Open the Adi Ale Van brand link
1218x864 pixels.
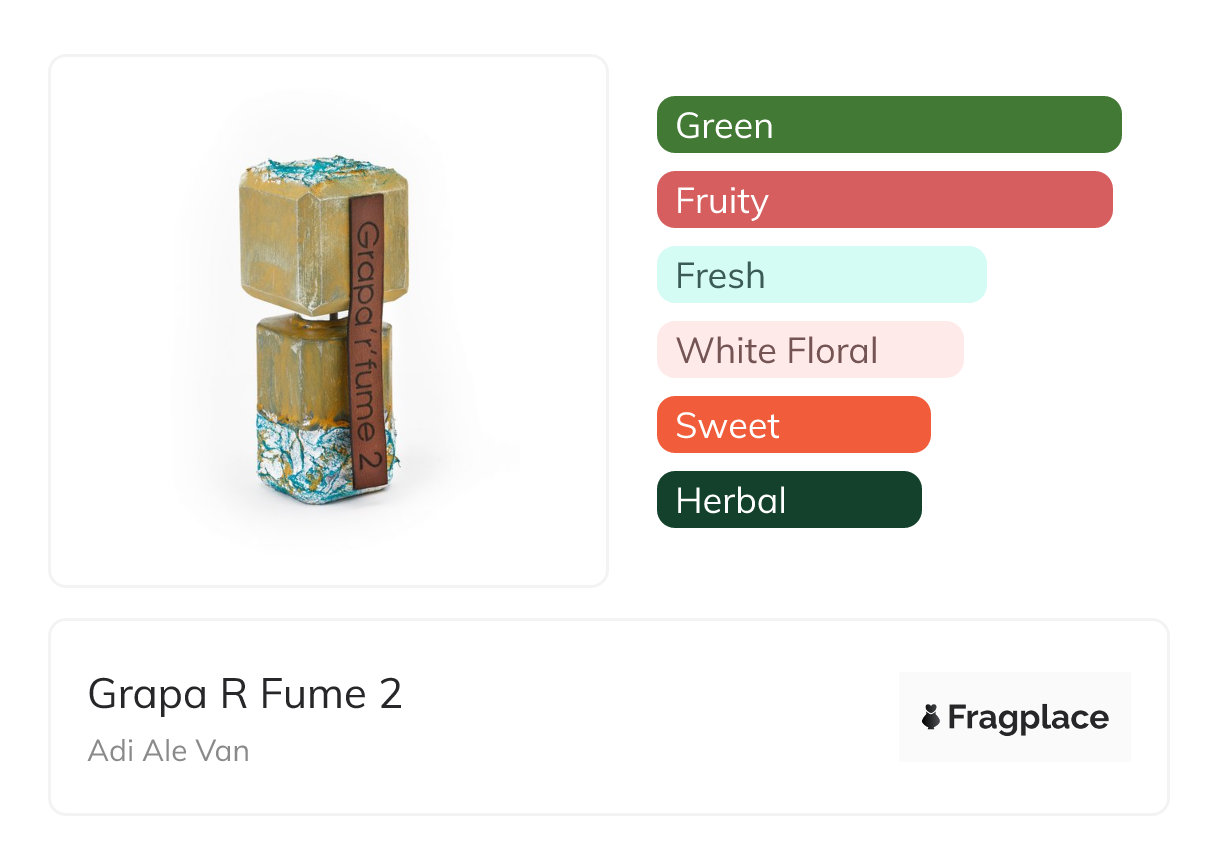click(x=168, y=750)
